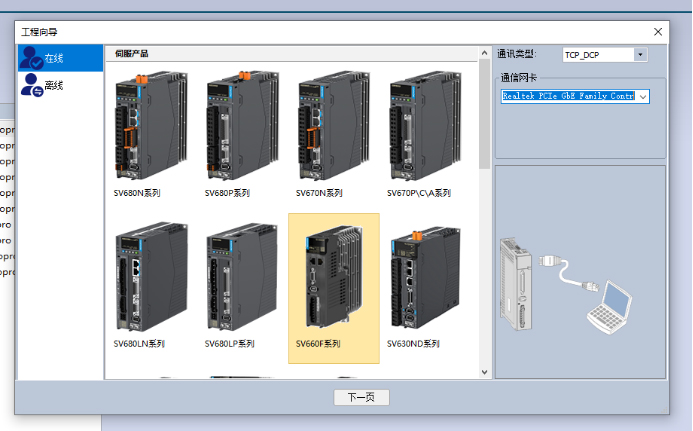
Task: Expand the 通信网卡 Realtek adapter dropdown
Action: click(x=643, y=96)
